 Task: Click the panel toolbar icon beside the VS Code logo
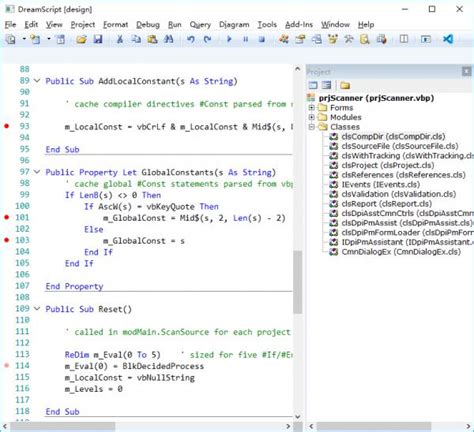pos(426,39)
